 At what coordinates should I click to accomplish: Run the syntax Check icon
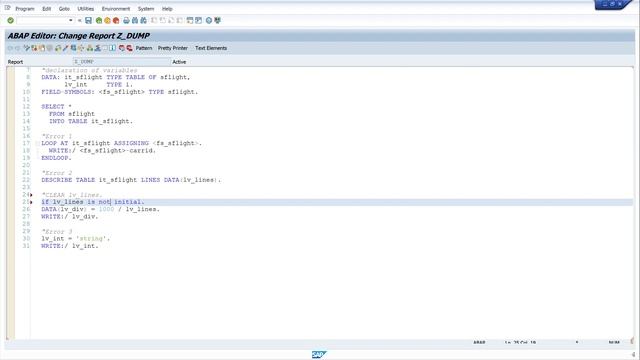58,48
